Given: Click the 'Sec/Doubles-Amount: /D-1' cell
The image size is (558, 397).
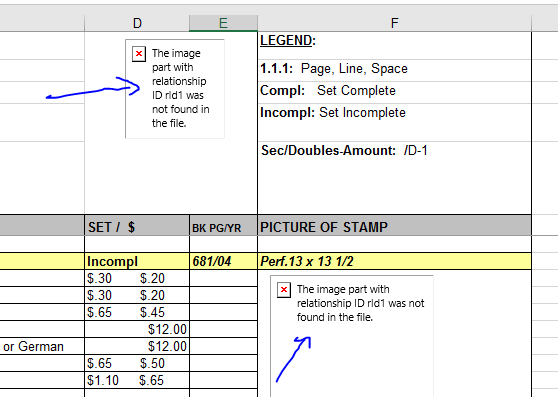Looking at the screenshot, I should tap(394, 178).
